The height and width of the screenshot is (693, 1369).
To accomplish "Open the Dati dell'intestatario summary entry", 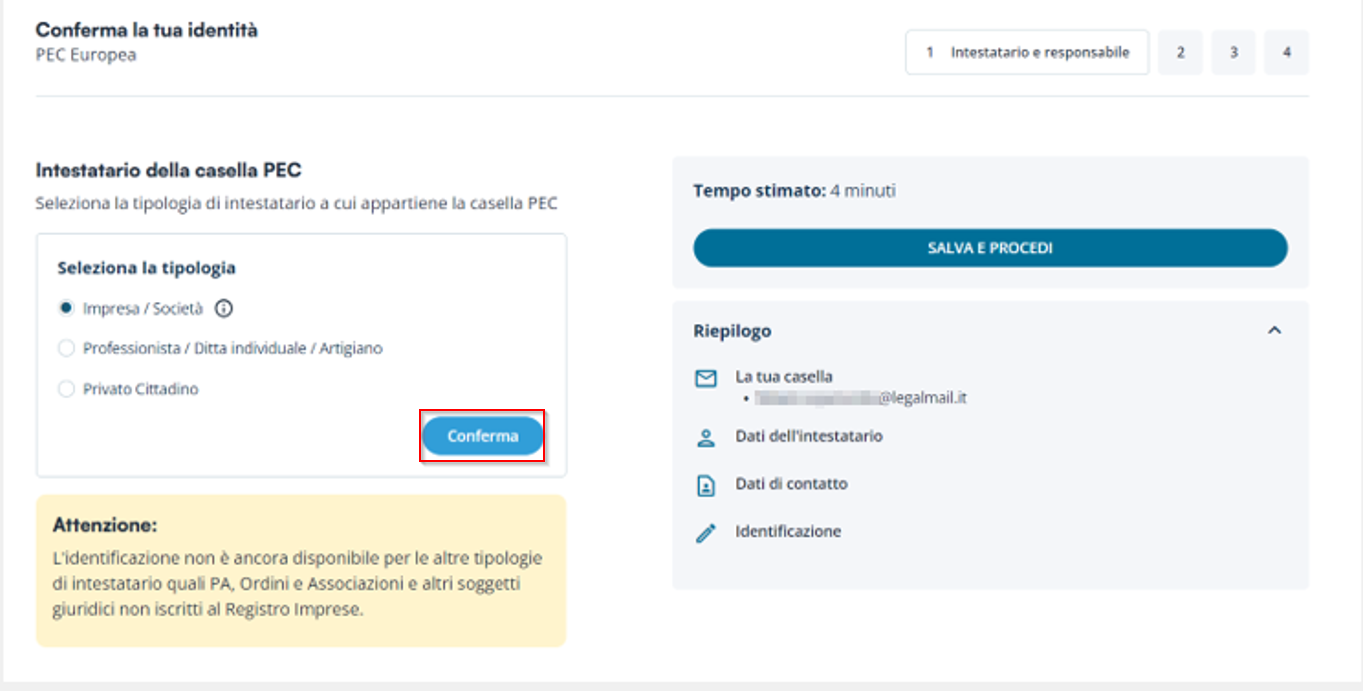I will 808,436.
